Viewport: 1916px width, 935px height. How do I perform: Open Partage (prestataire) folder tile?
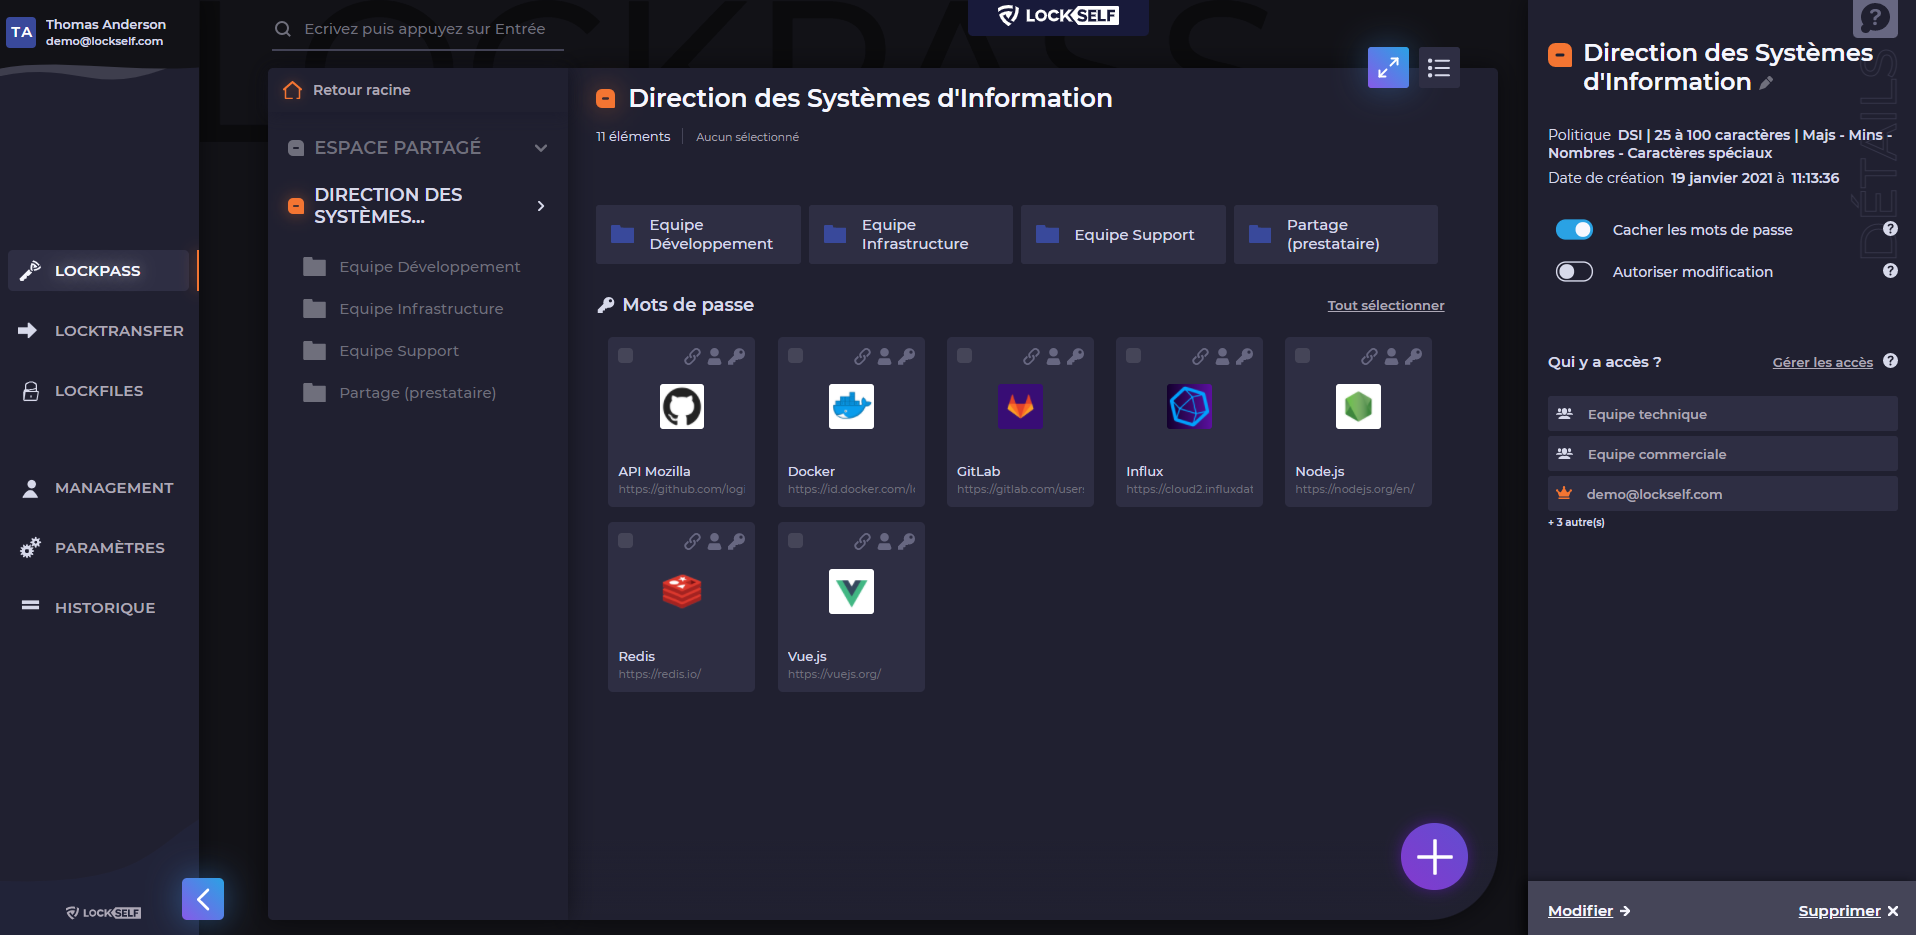(1336, 234)
